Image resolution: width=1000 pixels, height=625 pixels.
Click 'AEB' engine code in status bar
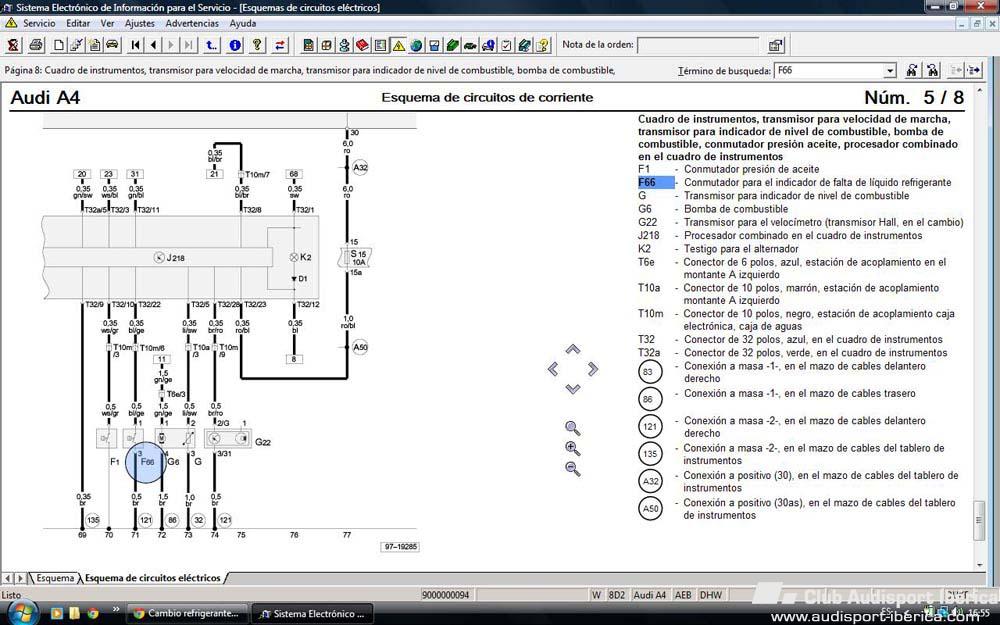coord(683,595)
